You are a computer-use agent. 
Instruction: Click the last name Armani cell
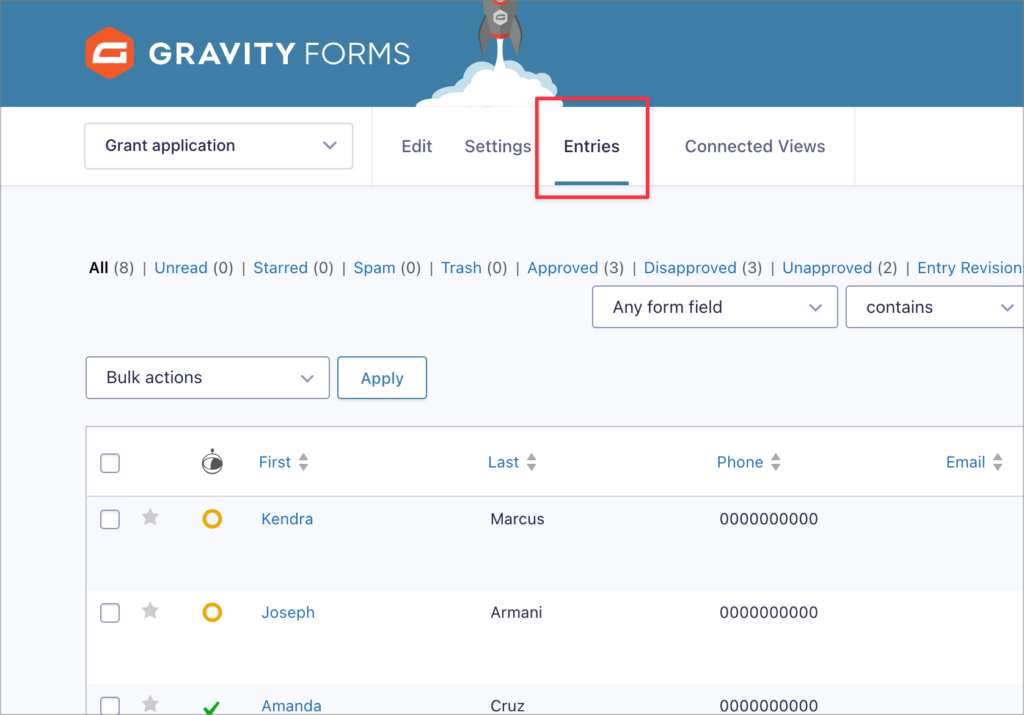pos(516,612)
